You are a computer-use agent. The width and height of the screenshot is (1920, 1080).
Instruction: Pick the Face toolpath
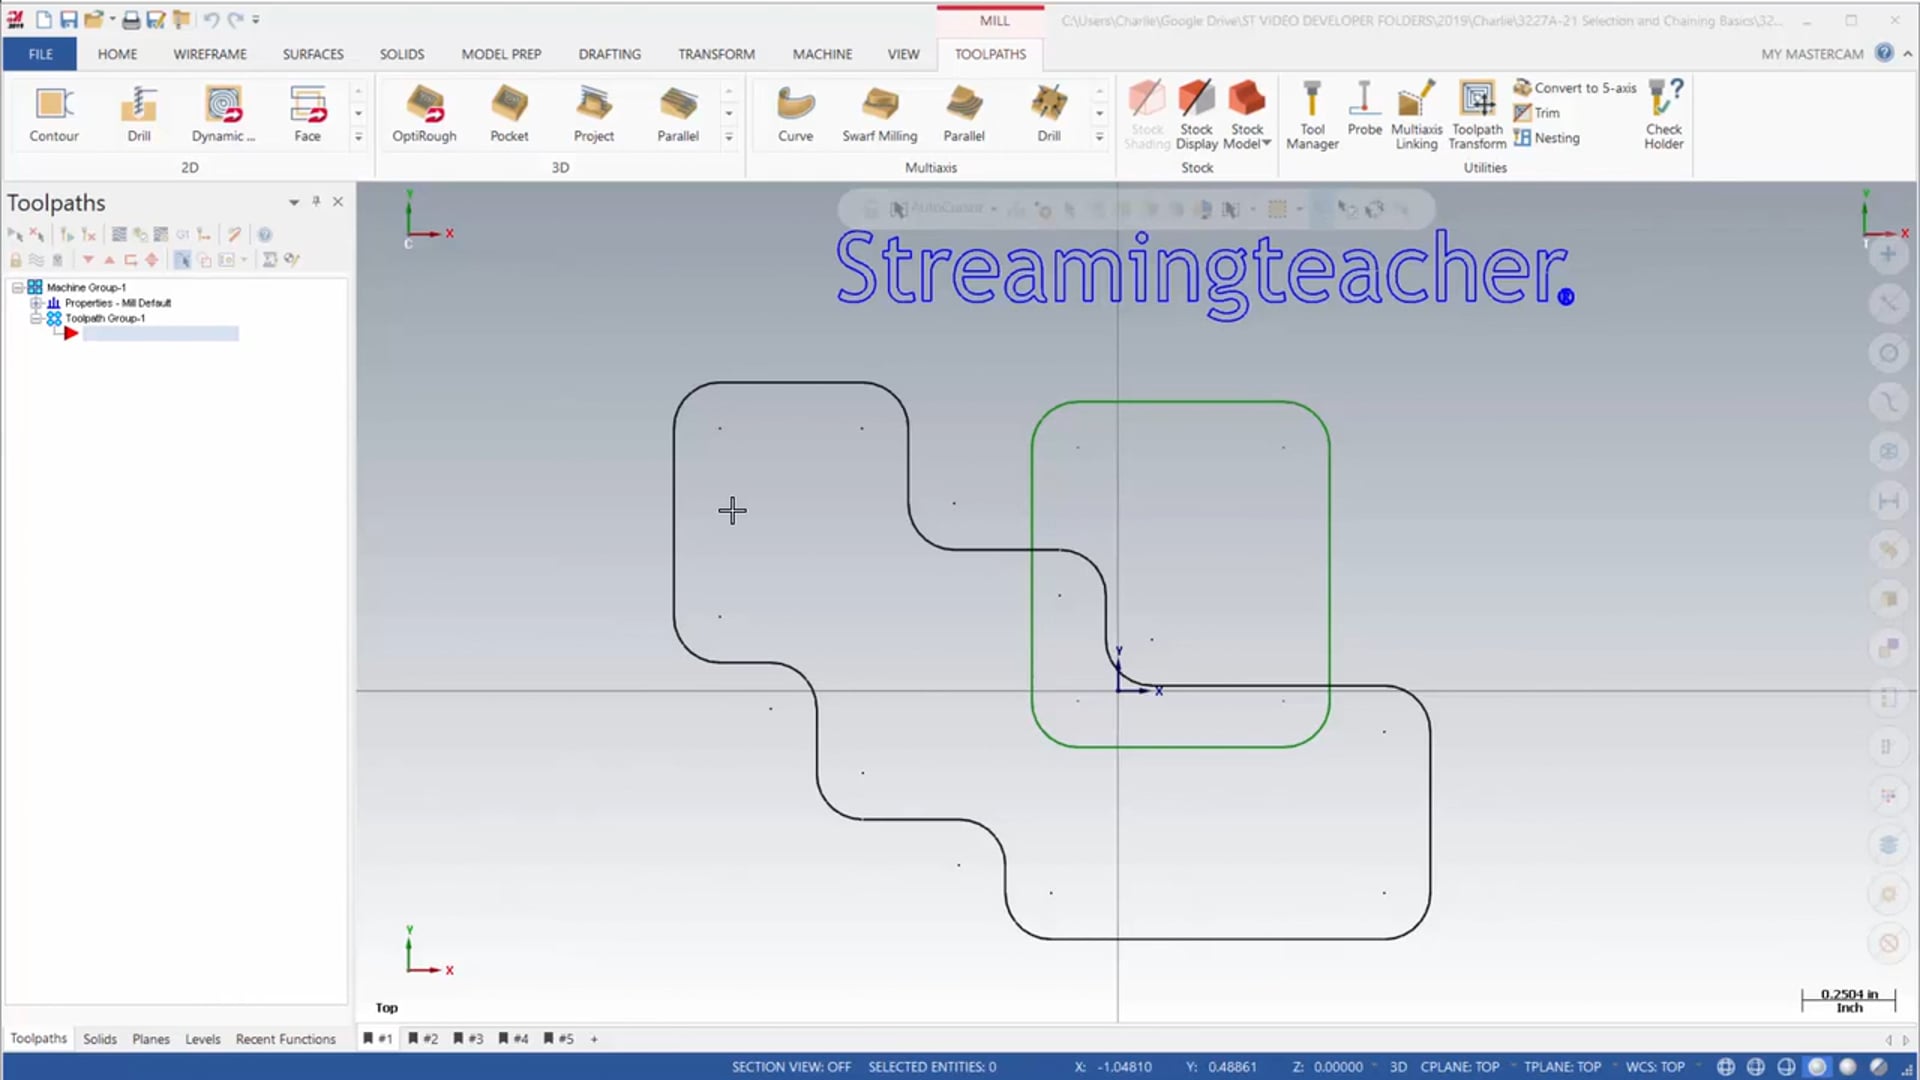click(307, 115)
